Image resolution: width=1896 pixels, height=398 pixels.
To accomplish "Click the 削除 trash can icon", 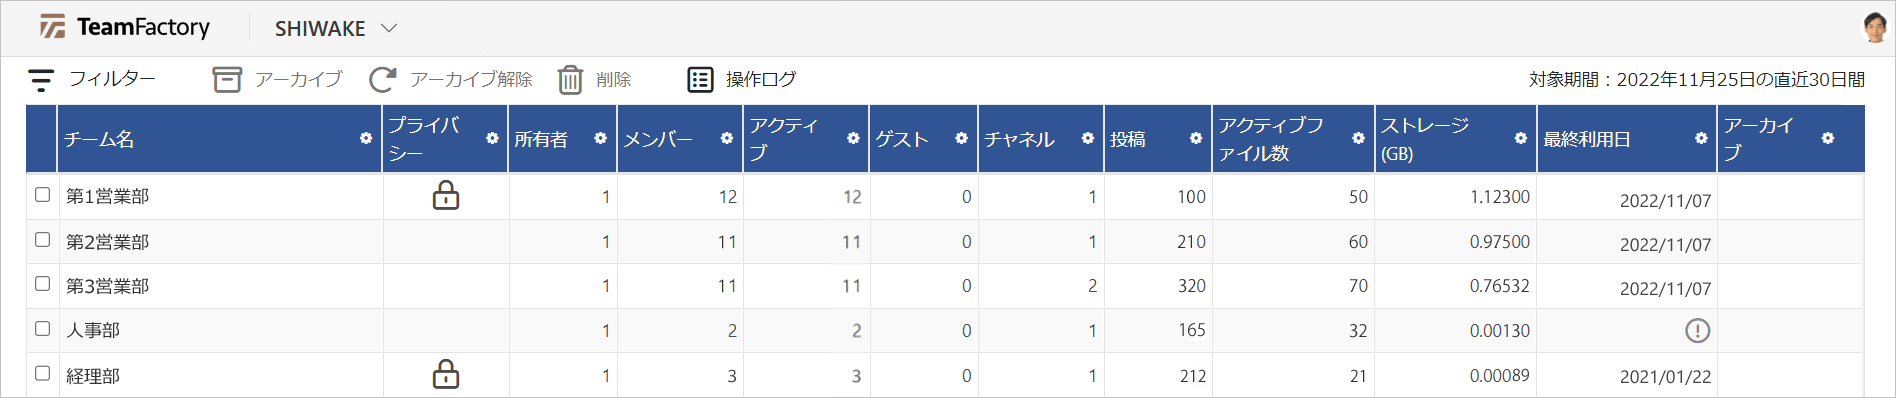I will (570, 80).
